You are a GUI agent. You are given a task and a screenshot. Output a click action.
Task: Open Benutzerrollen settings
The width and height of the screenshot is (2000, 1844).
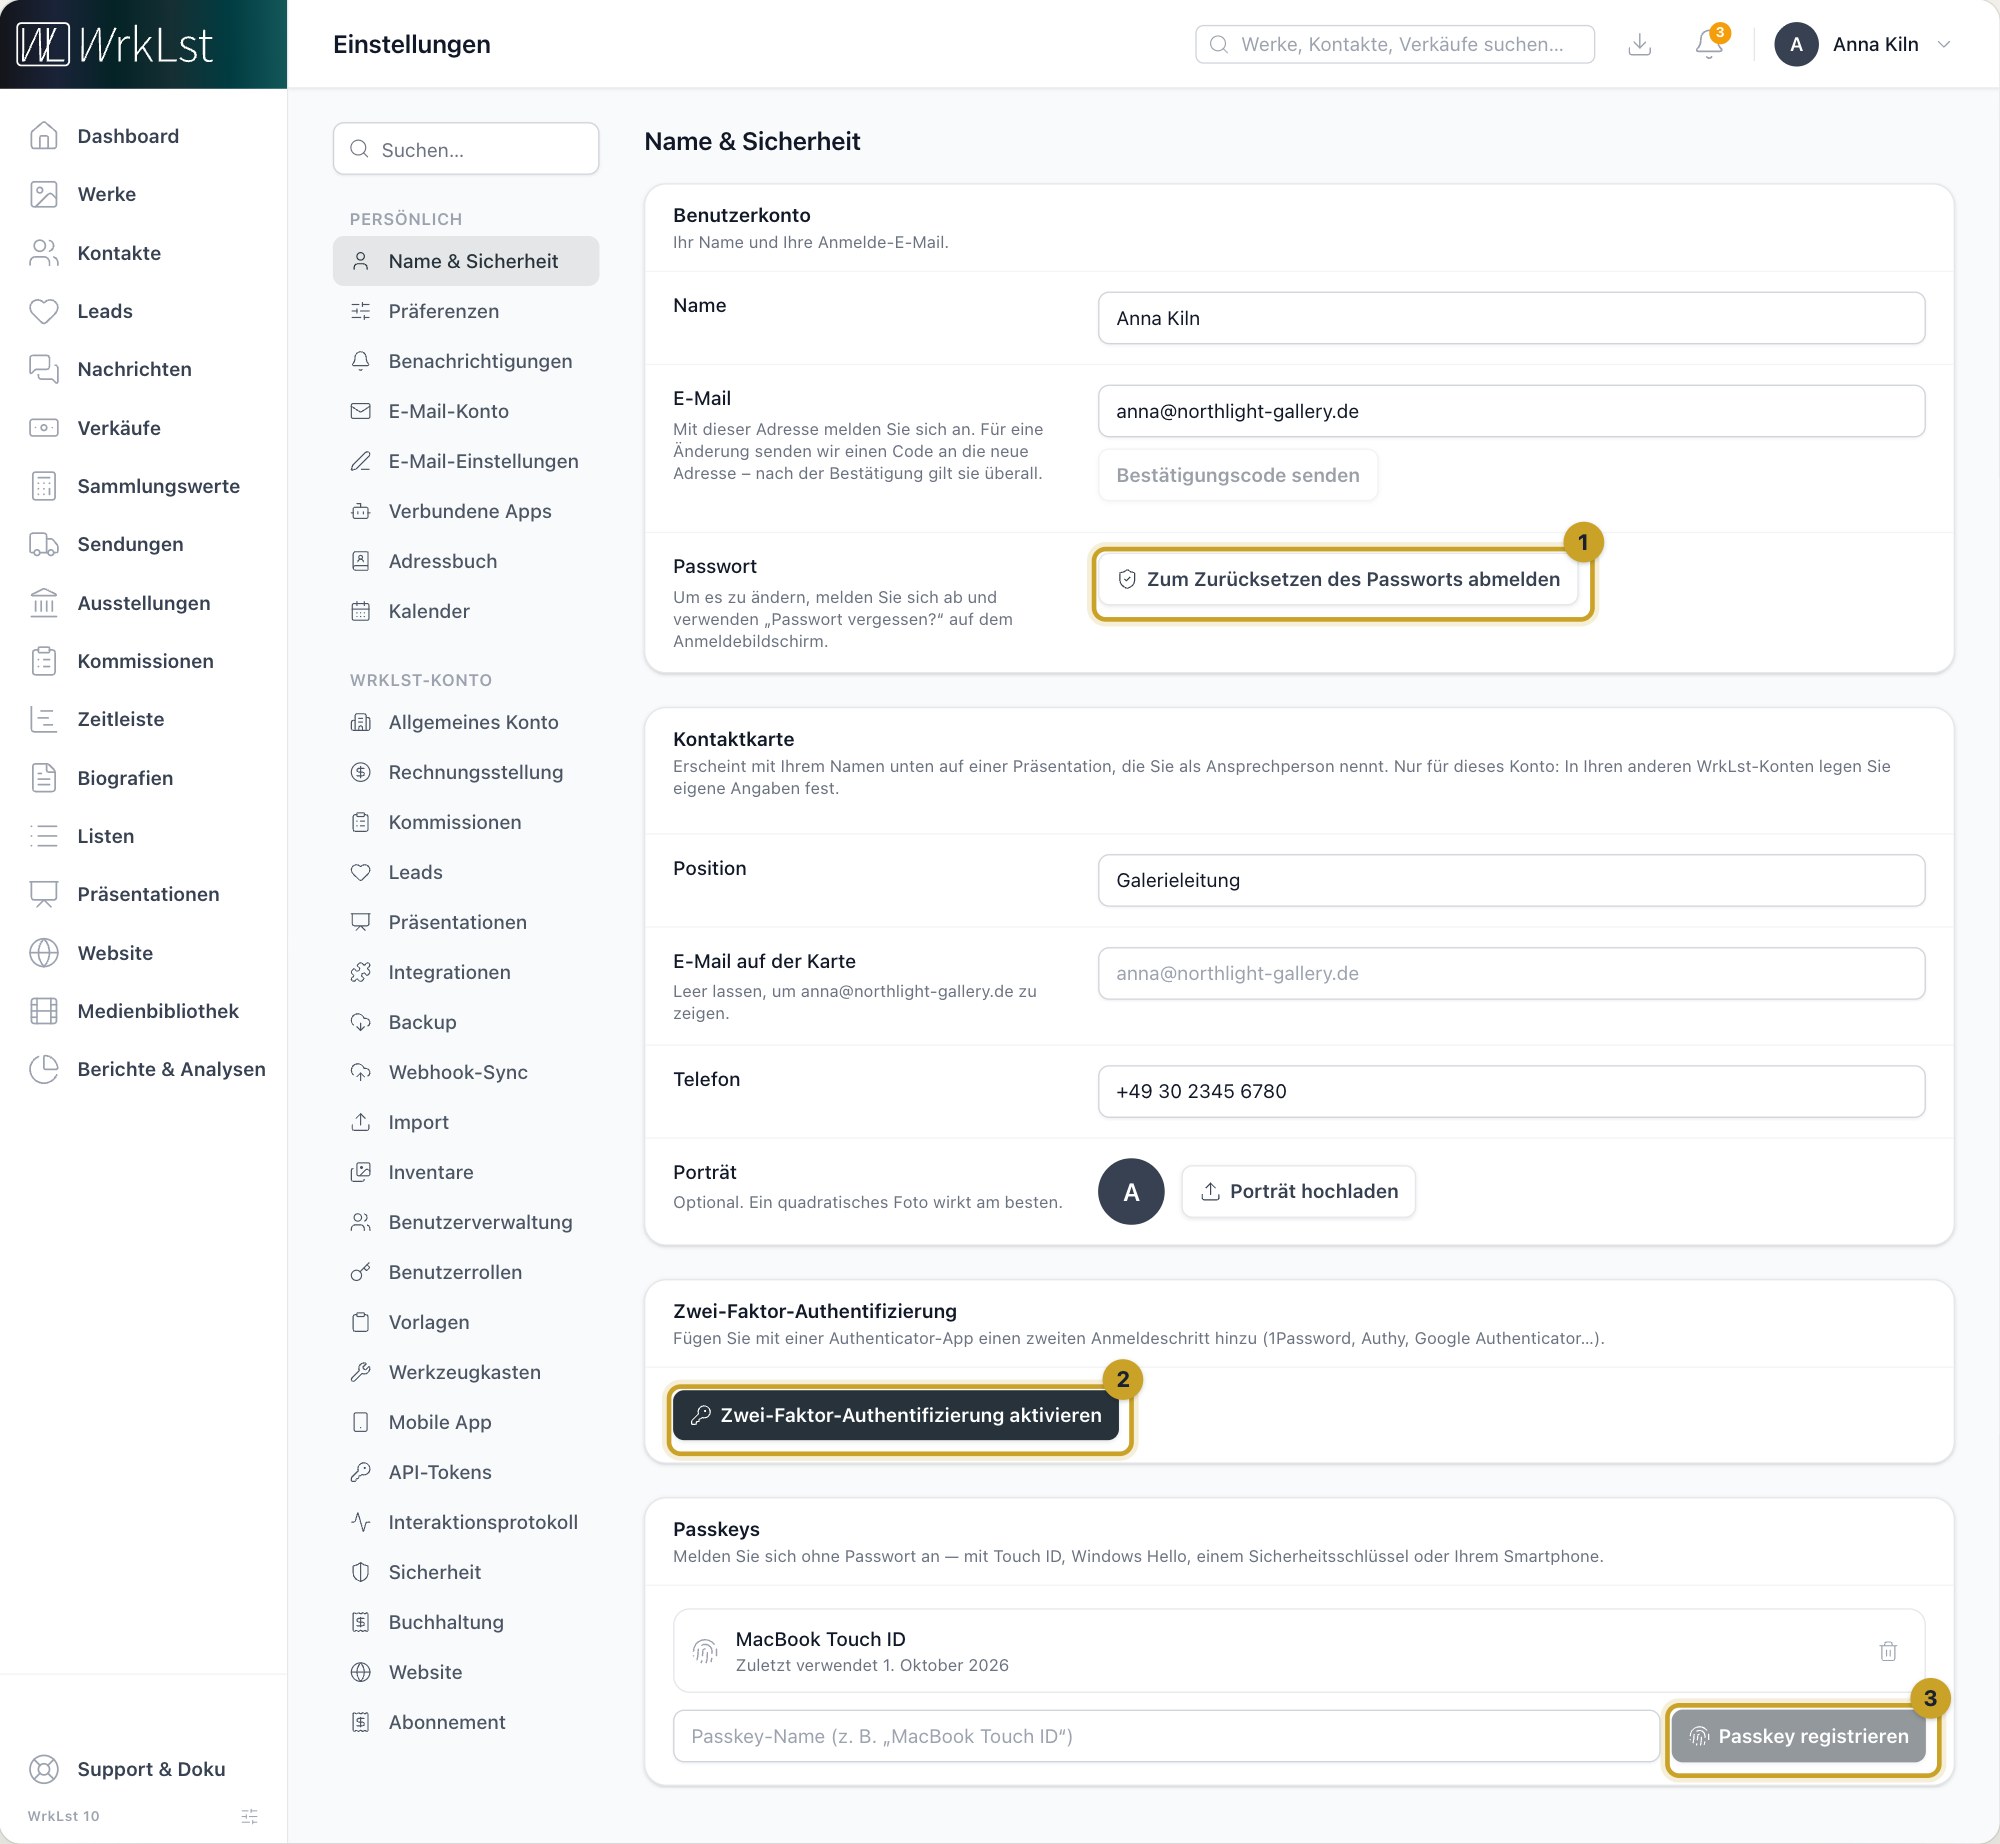tap(466, 1272)
